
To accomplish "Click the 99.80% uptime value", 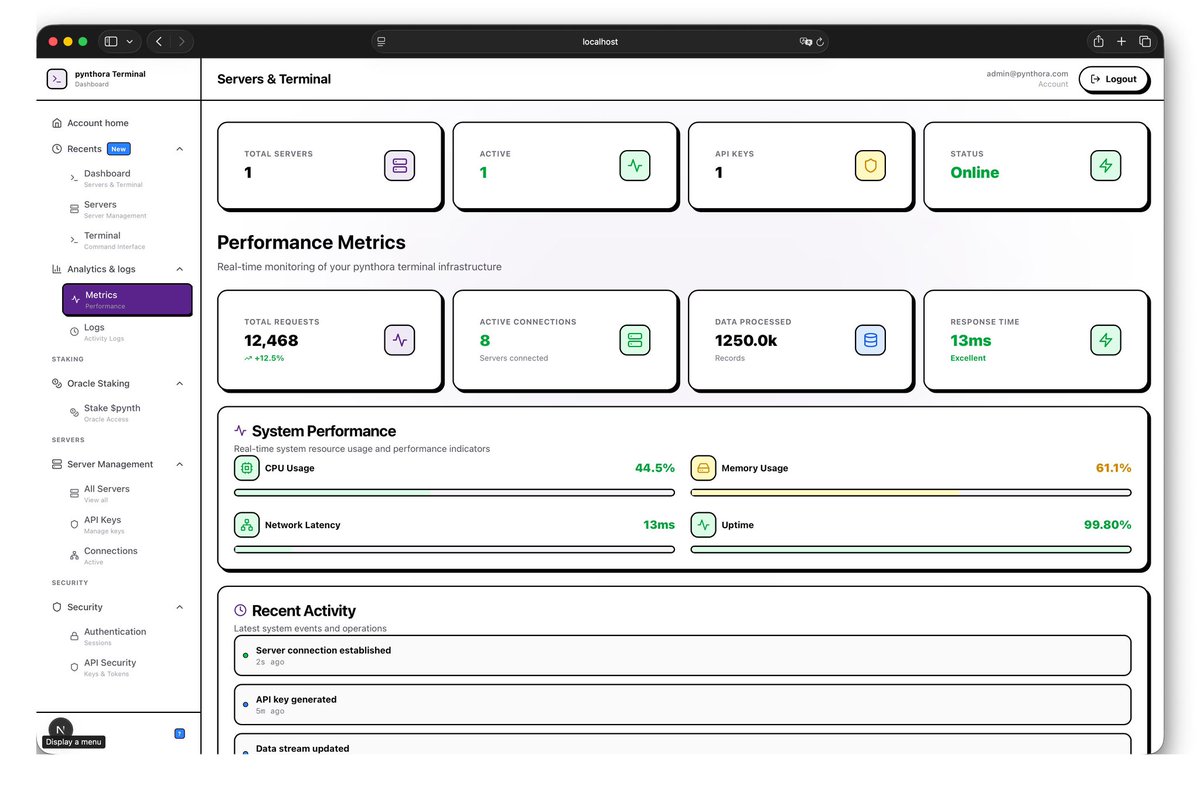I will pyautogui.click(x=1108, y=525).
